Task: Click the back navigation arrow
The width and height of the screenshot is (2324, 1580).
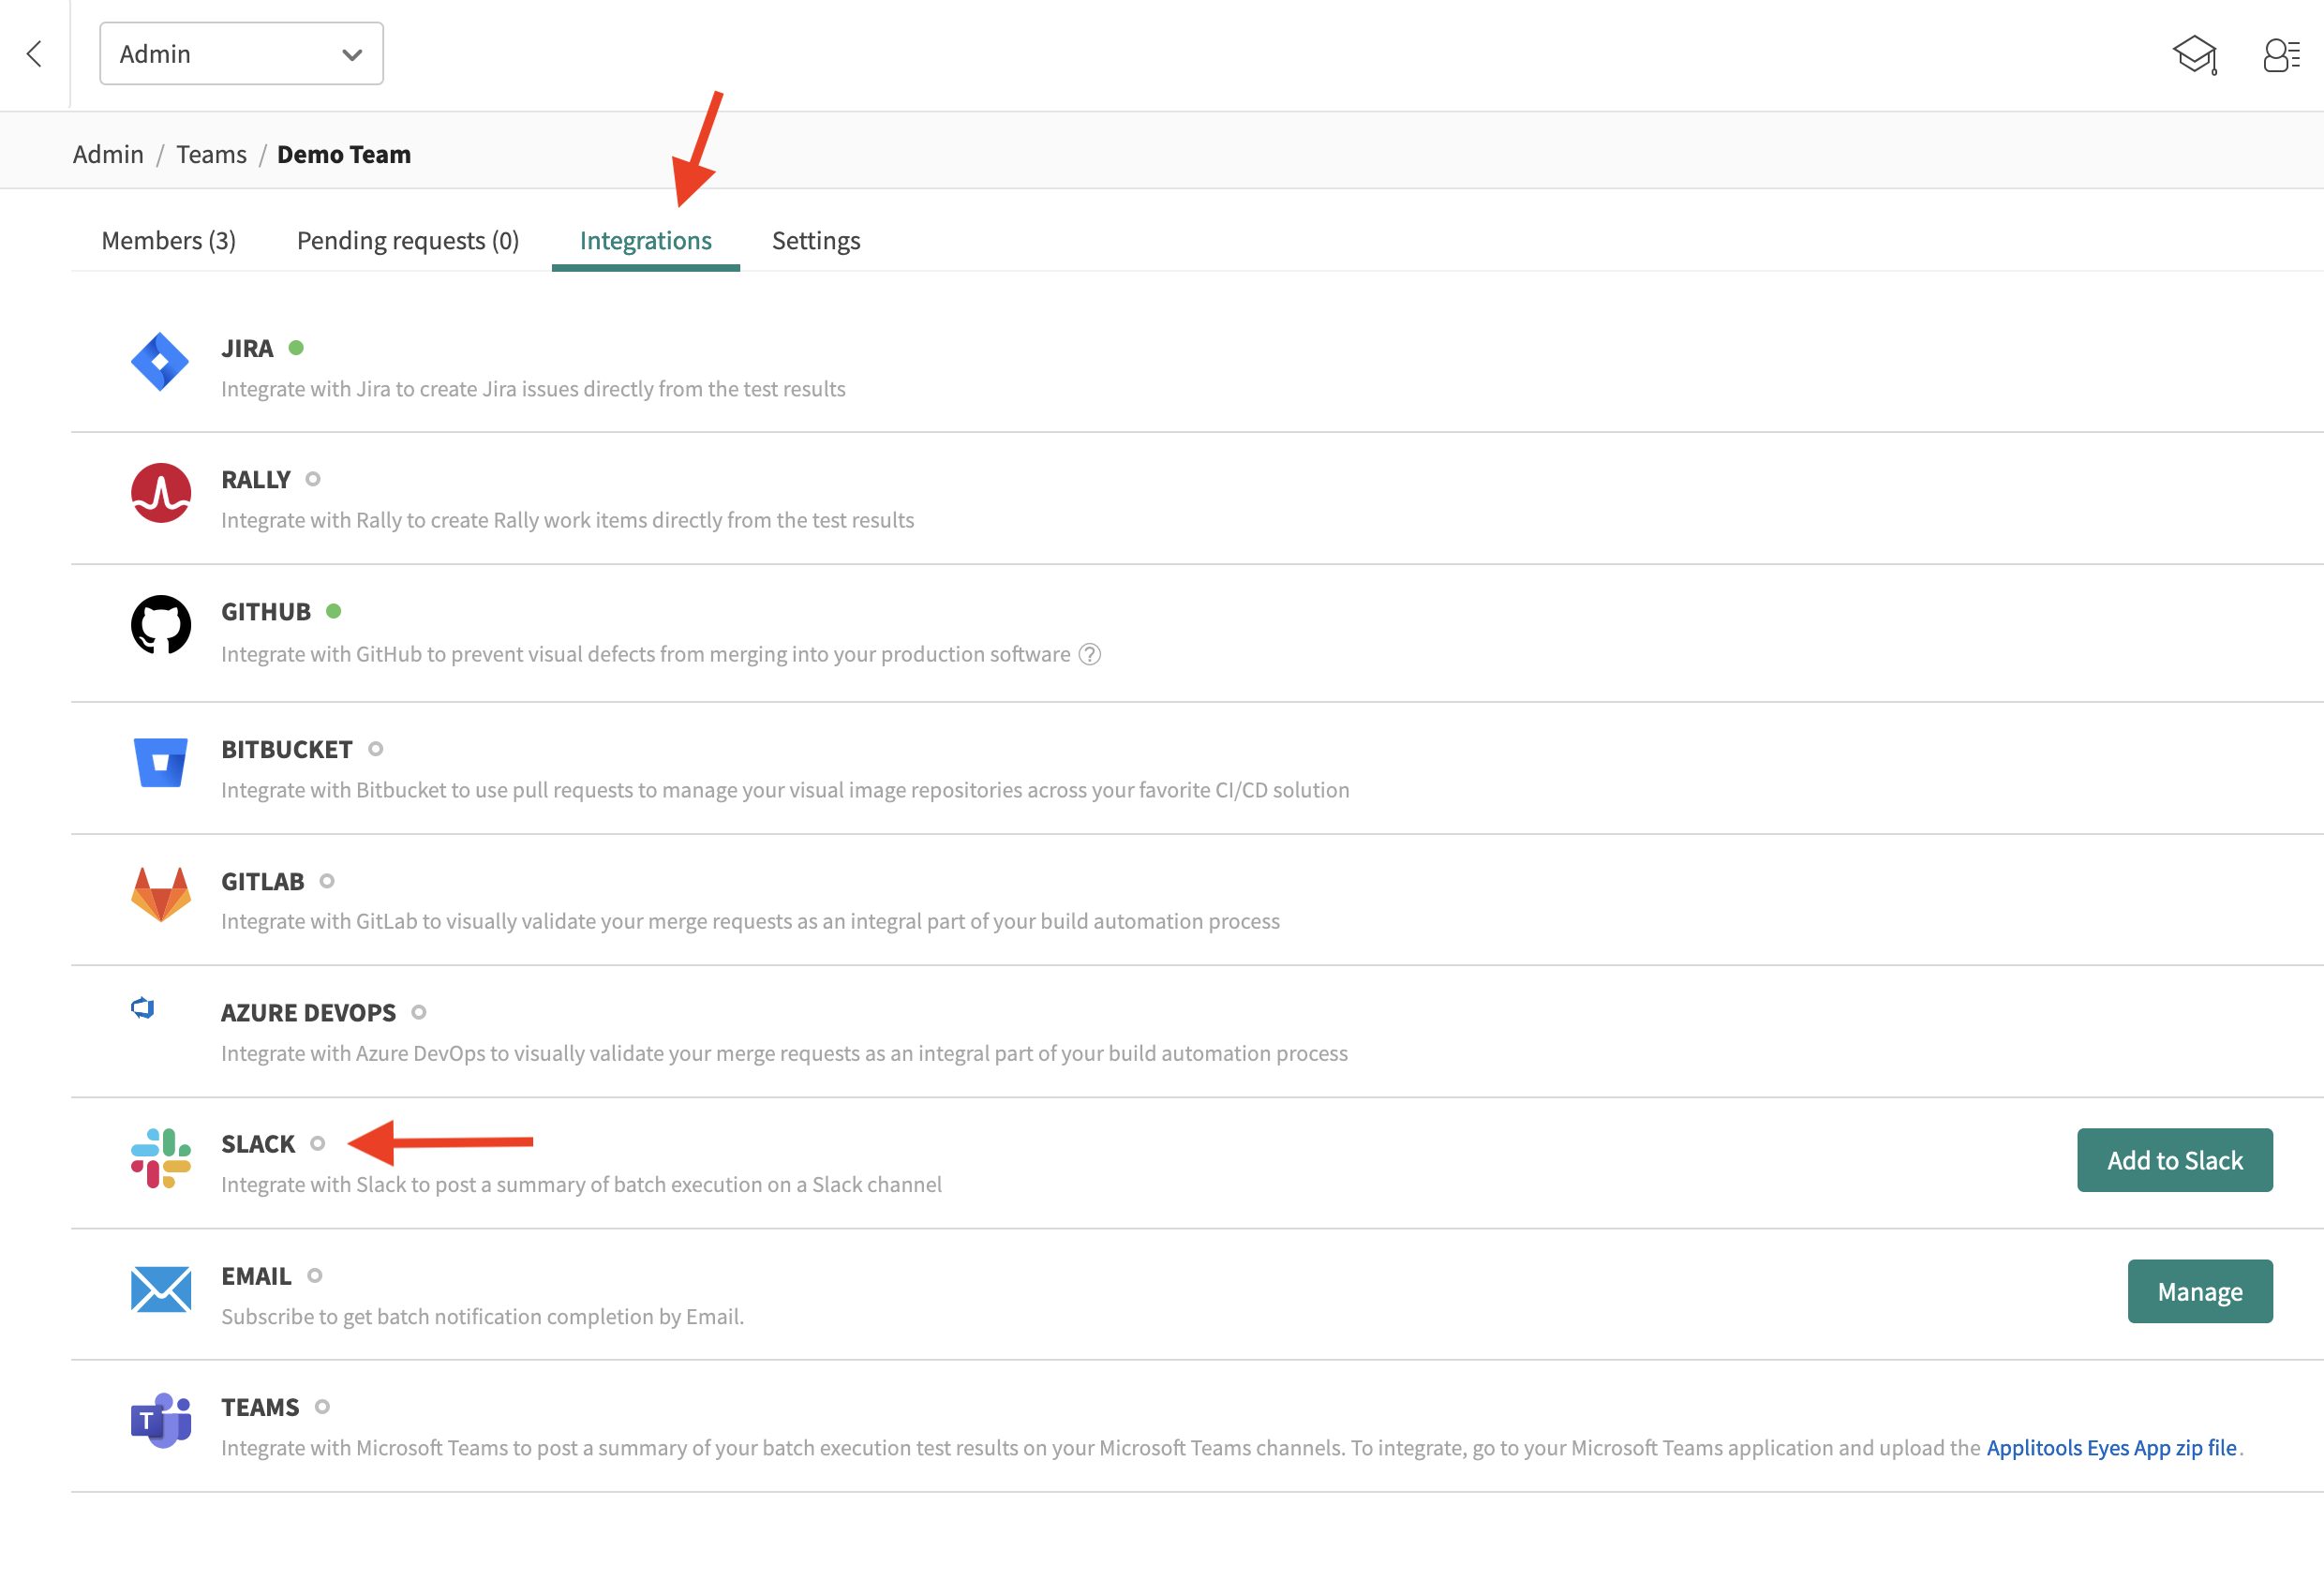Action: (34, 52)
